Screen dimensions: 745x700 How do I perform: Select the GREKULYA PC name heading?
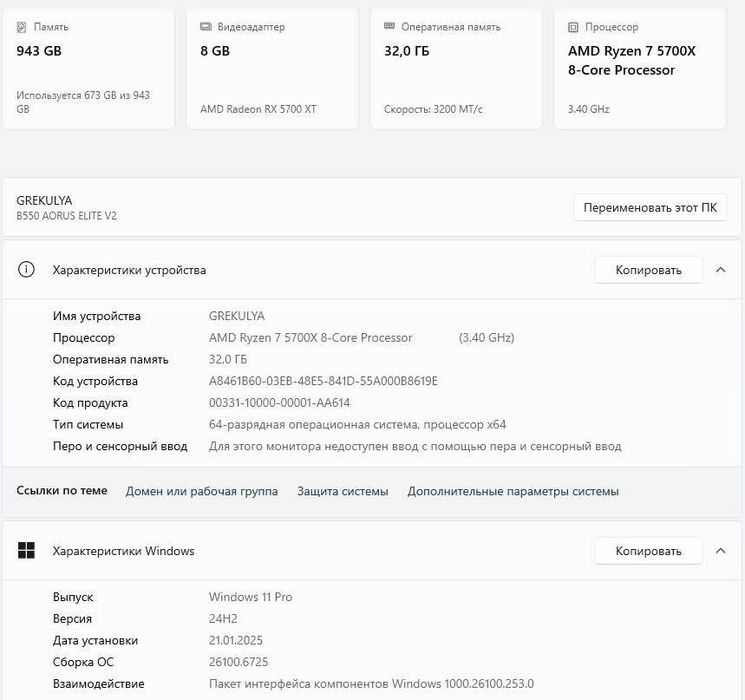pyautogui.click(x=44, y=201)
